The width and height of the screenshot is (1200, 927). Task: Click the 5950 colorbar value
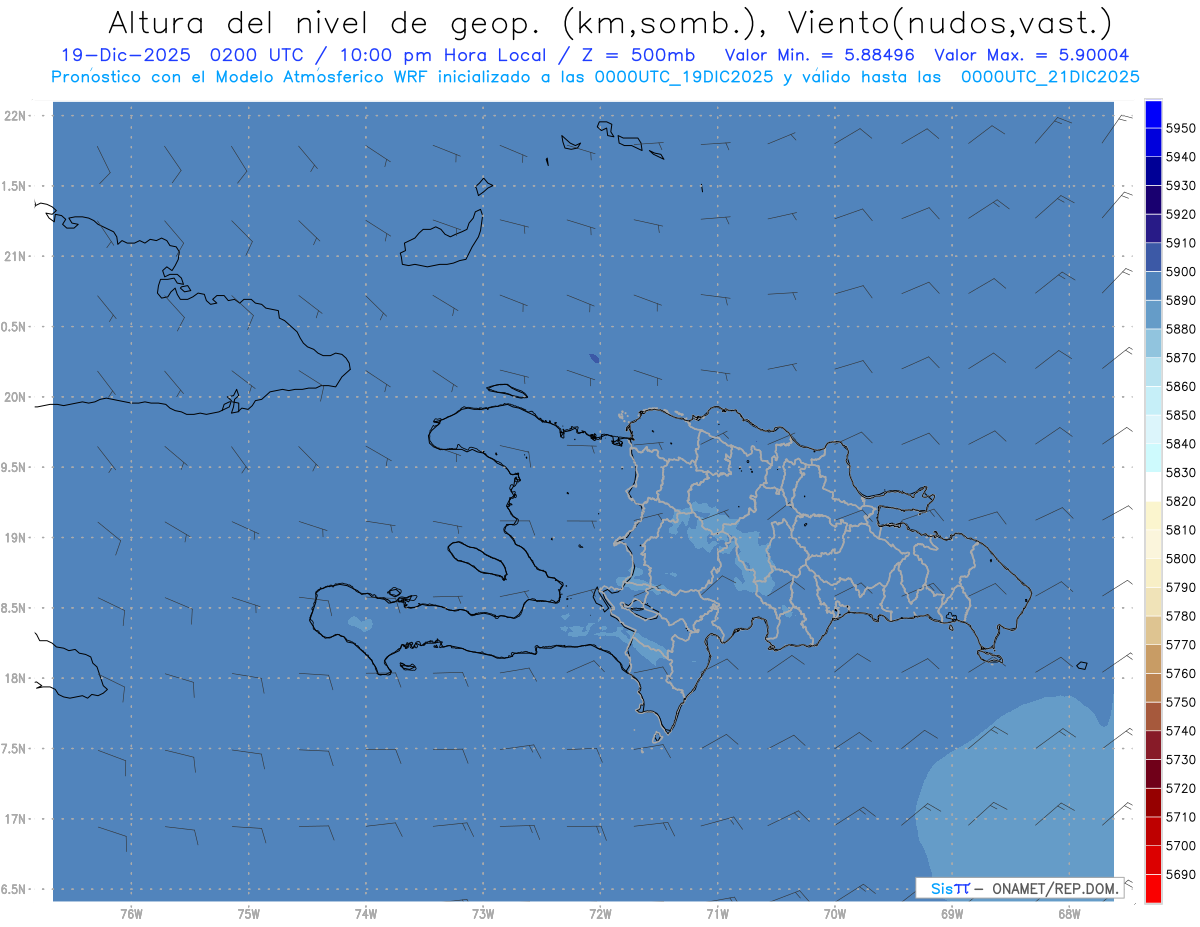[x=1180, y=128]
